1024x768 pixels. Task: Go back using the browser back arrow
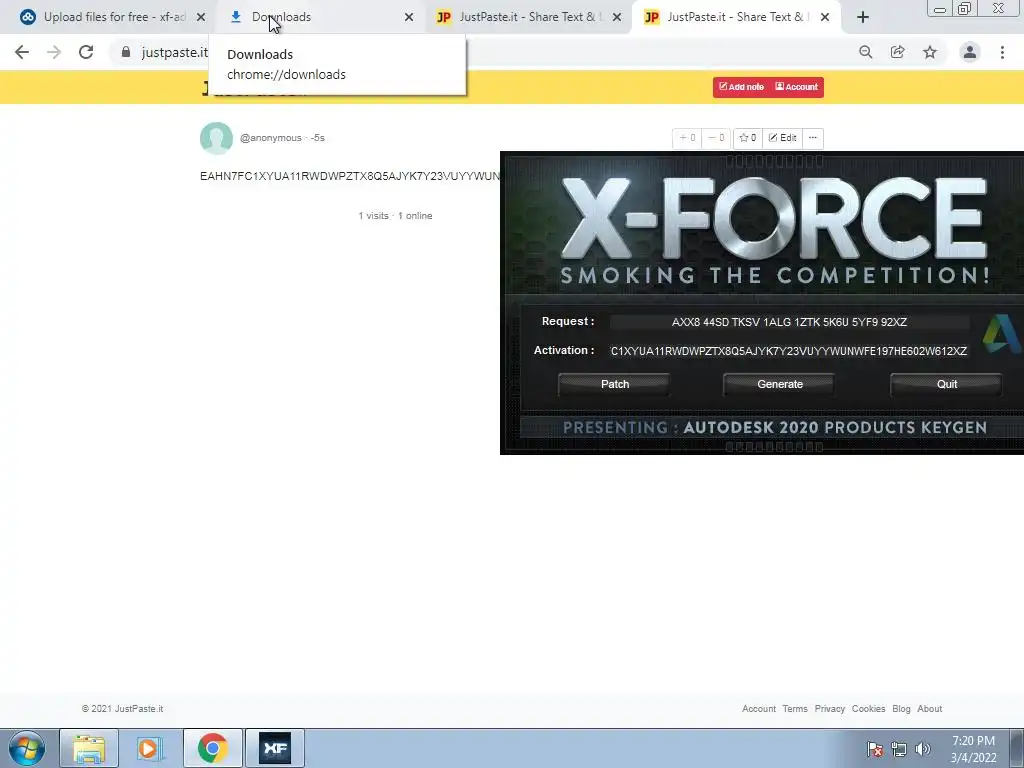[x=22, y=52]
